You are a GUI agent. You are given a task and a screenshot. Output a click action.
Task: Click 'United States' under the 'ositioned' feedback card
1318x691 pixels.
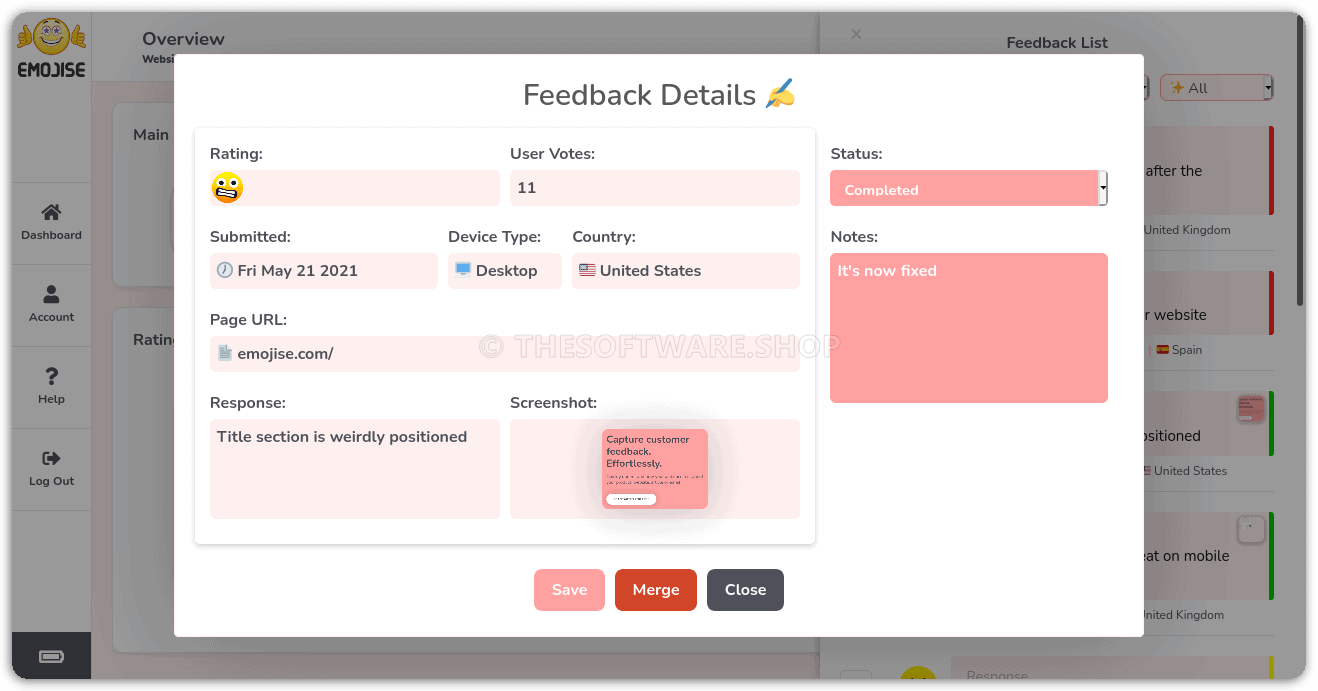(x=1190, y=471)
